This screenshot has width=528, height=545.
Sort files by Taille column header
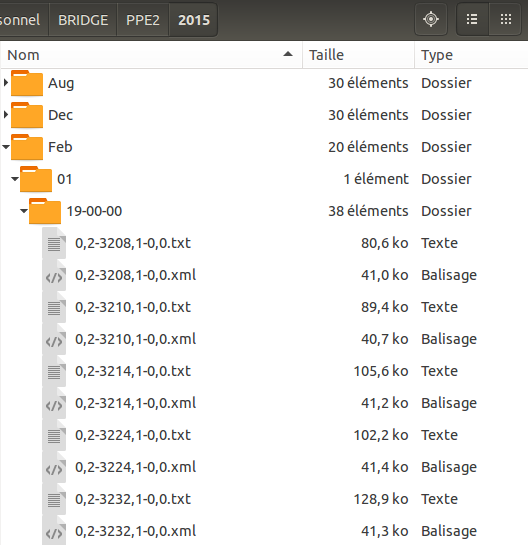359,55
